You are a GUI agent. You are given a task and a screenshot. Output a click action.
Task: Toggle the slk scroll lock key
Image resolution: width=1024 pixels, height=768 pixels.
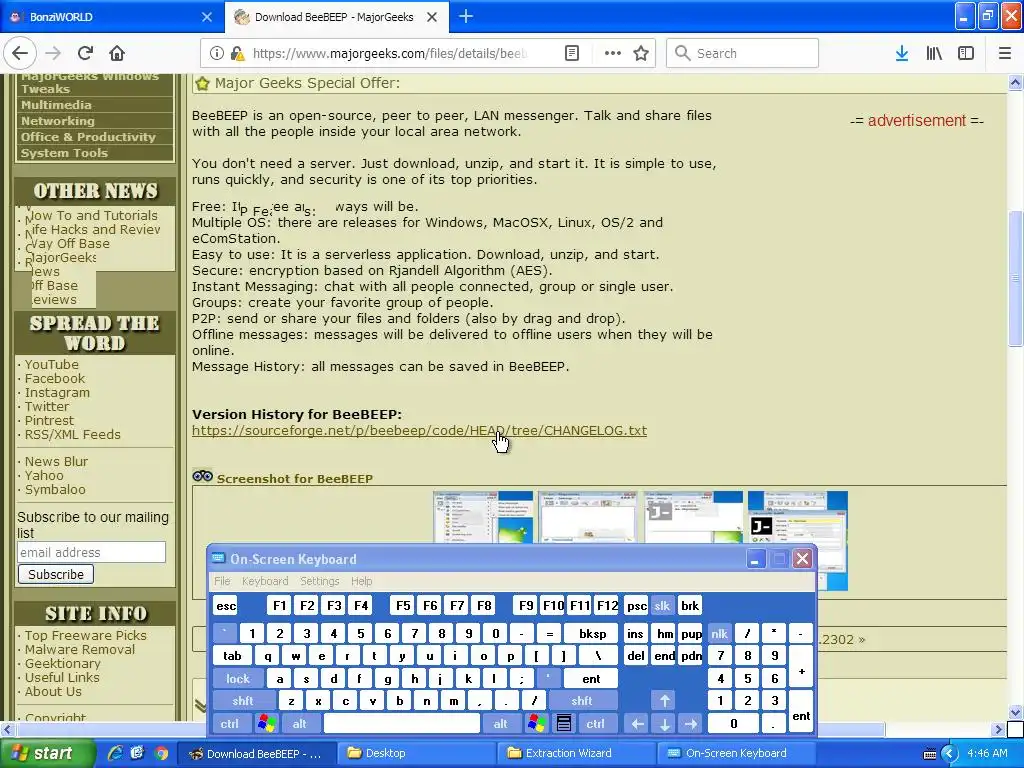pyautogui.click(x=662, y=605)
